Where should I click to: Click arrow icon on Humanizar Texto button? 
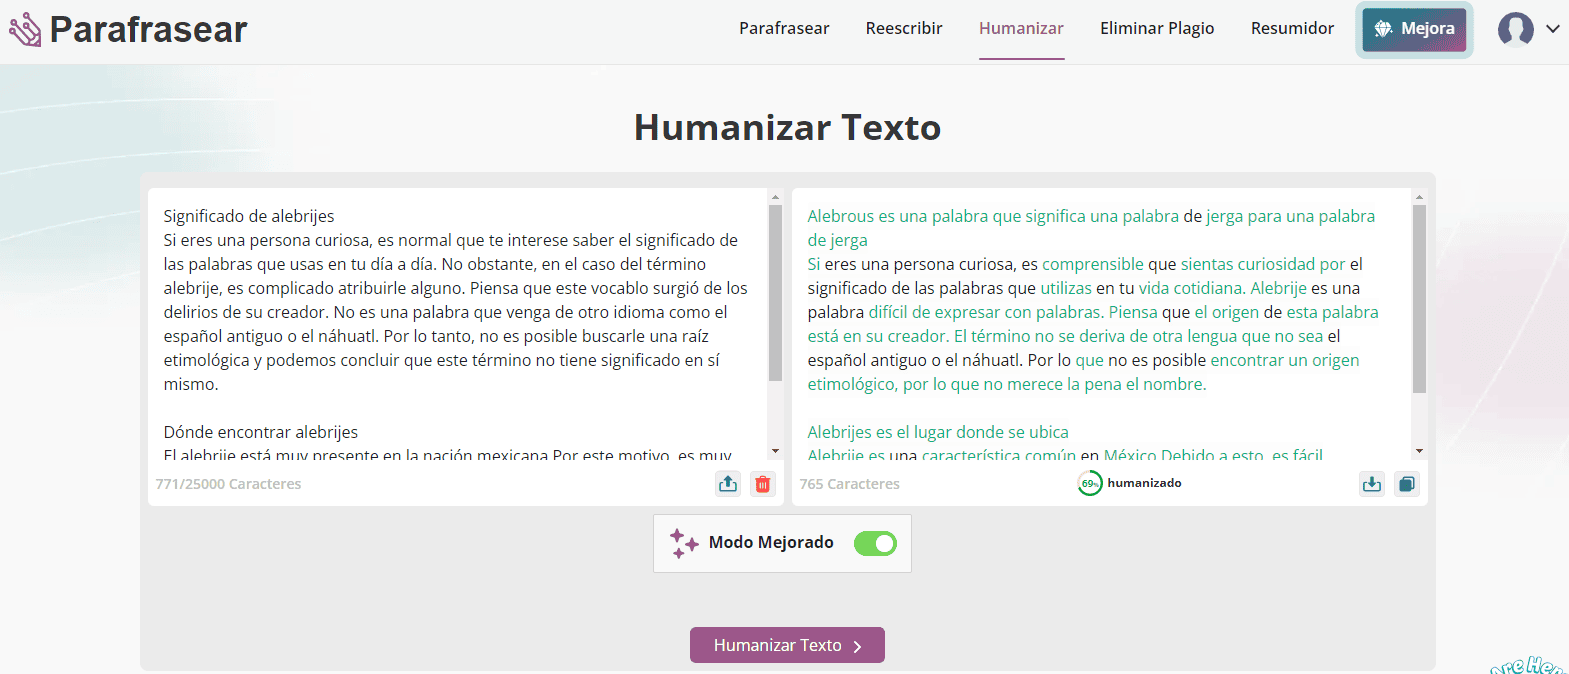click(858, 647)
